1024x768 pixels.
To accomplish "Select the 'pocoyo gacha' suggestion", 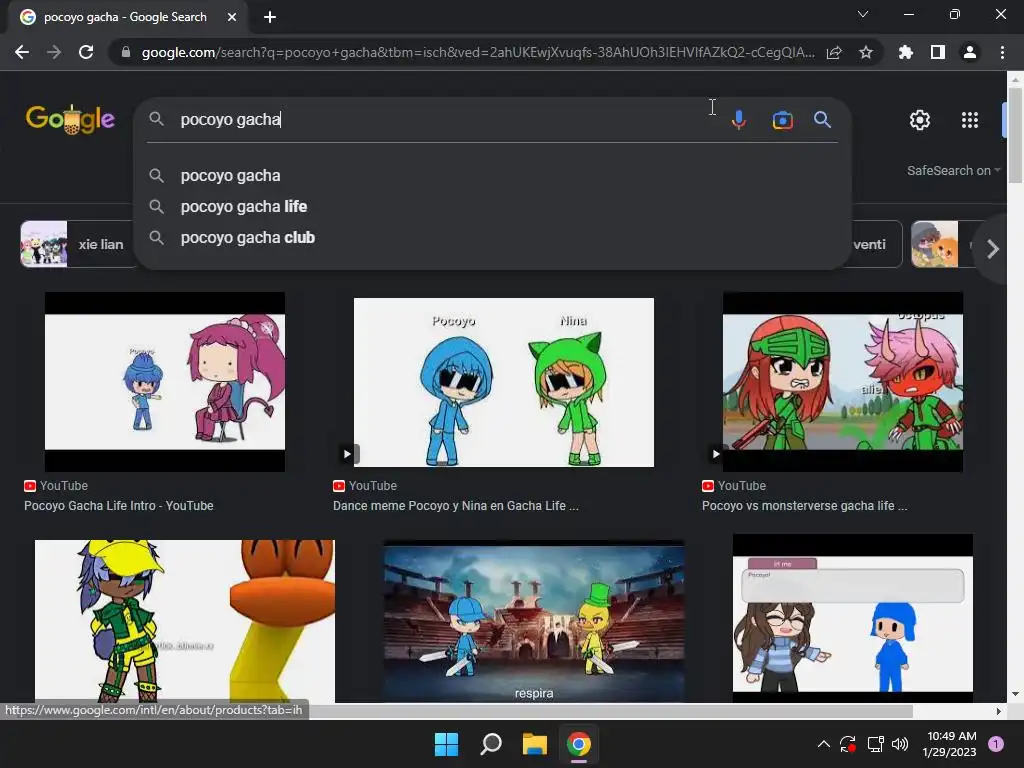I will pyautogui.click(x=492, y=176).
